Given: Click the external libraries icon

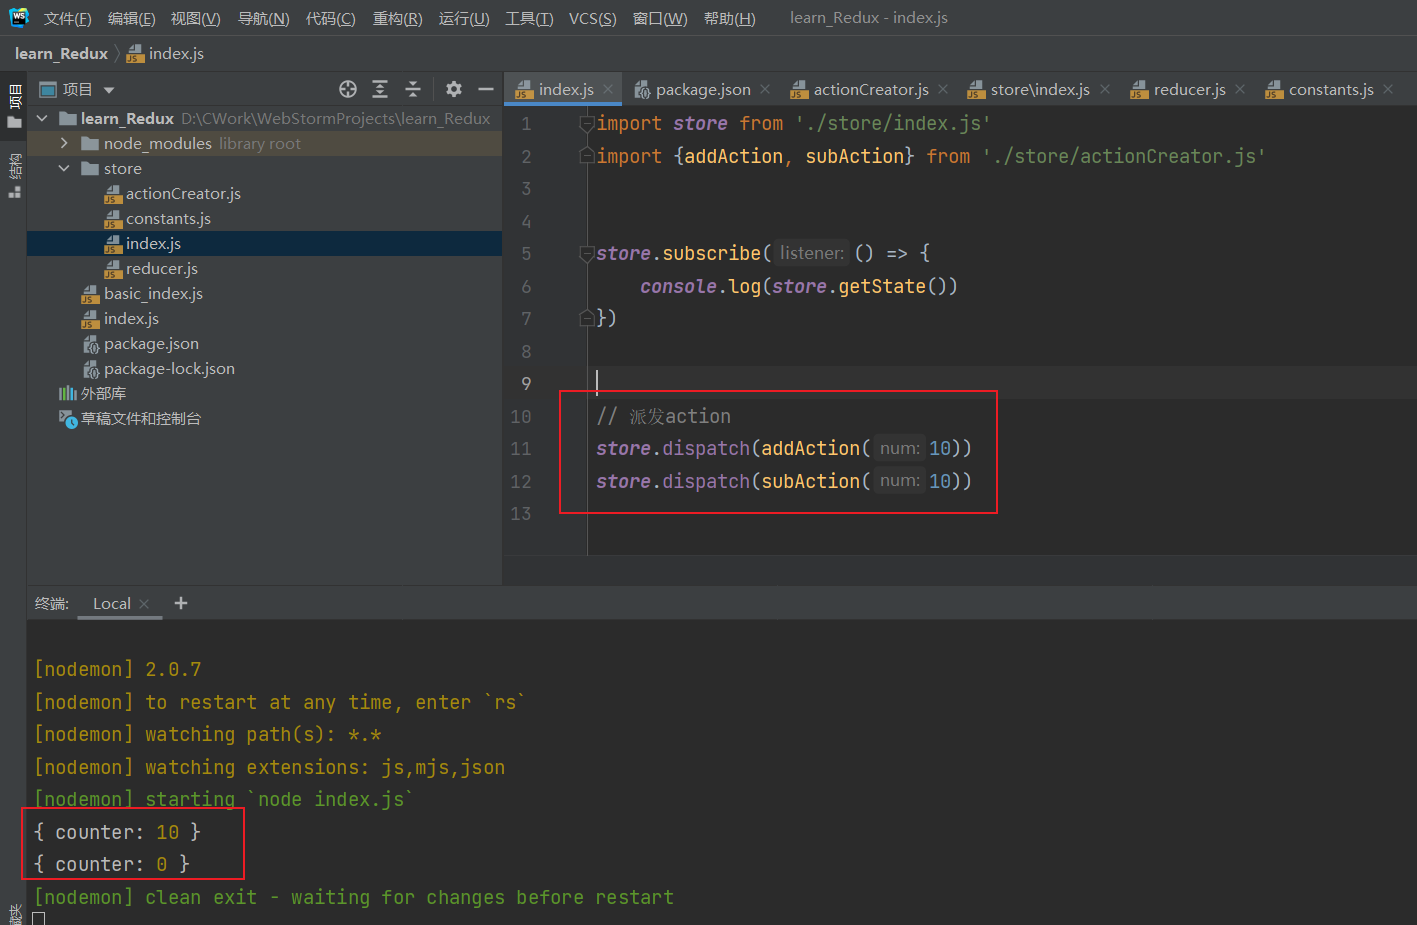Looking at the screenshot, I should [68, 393].
